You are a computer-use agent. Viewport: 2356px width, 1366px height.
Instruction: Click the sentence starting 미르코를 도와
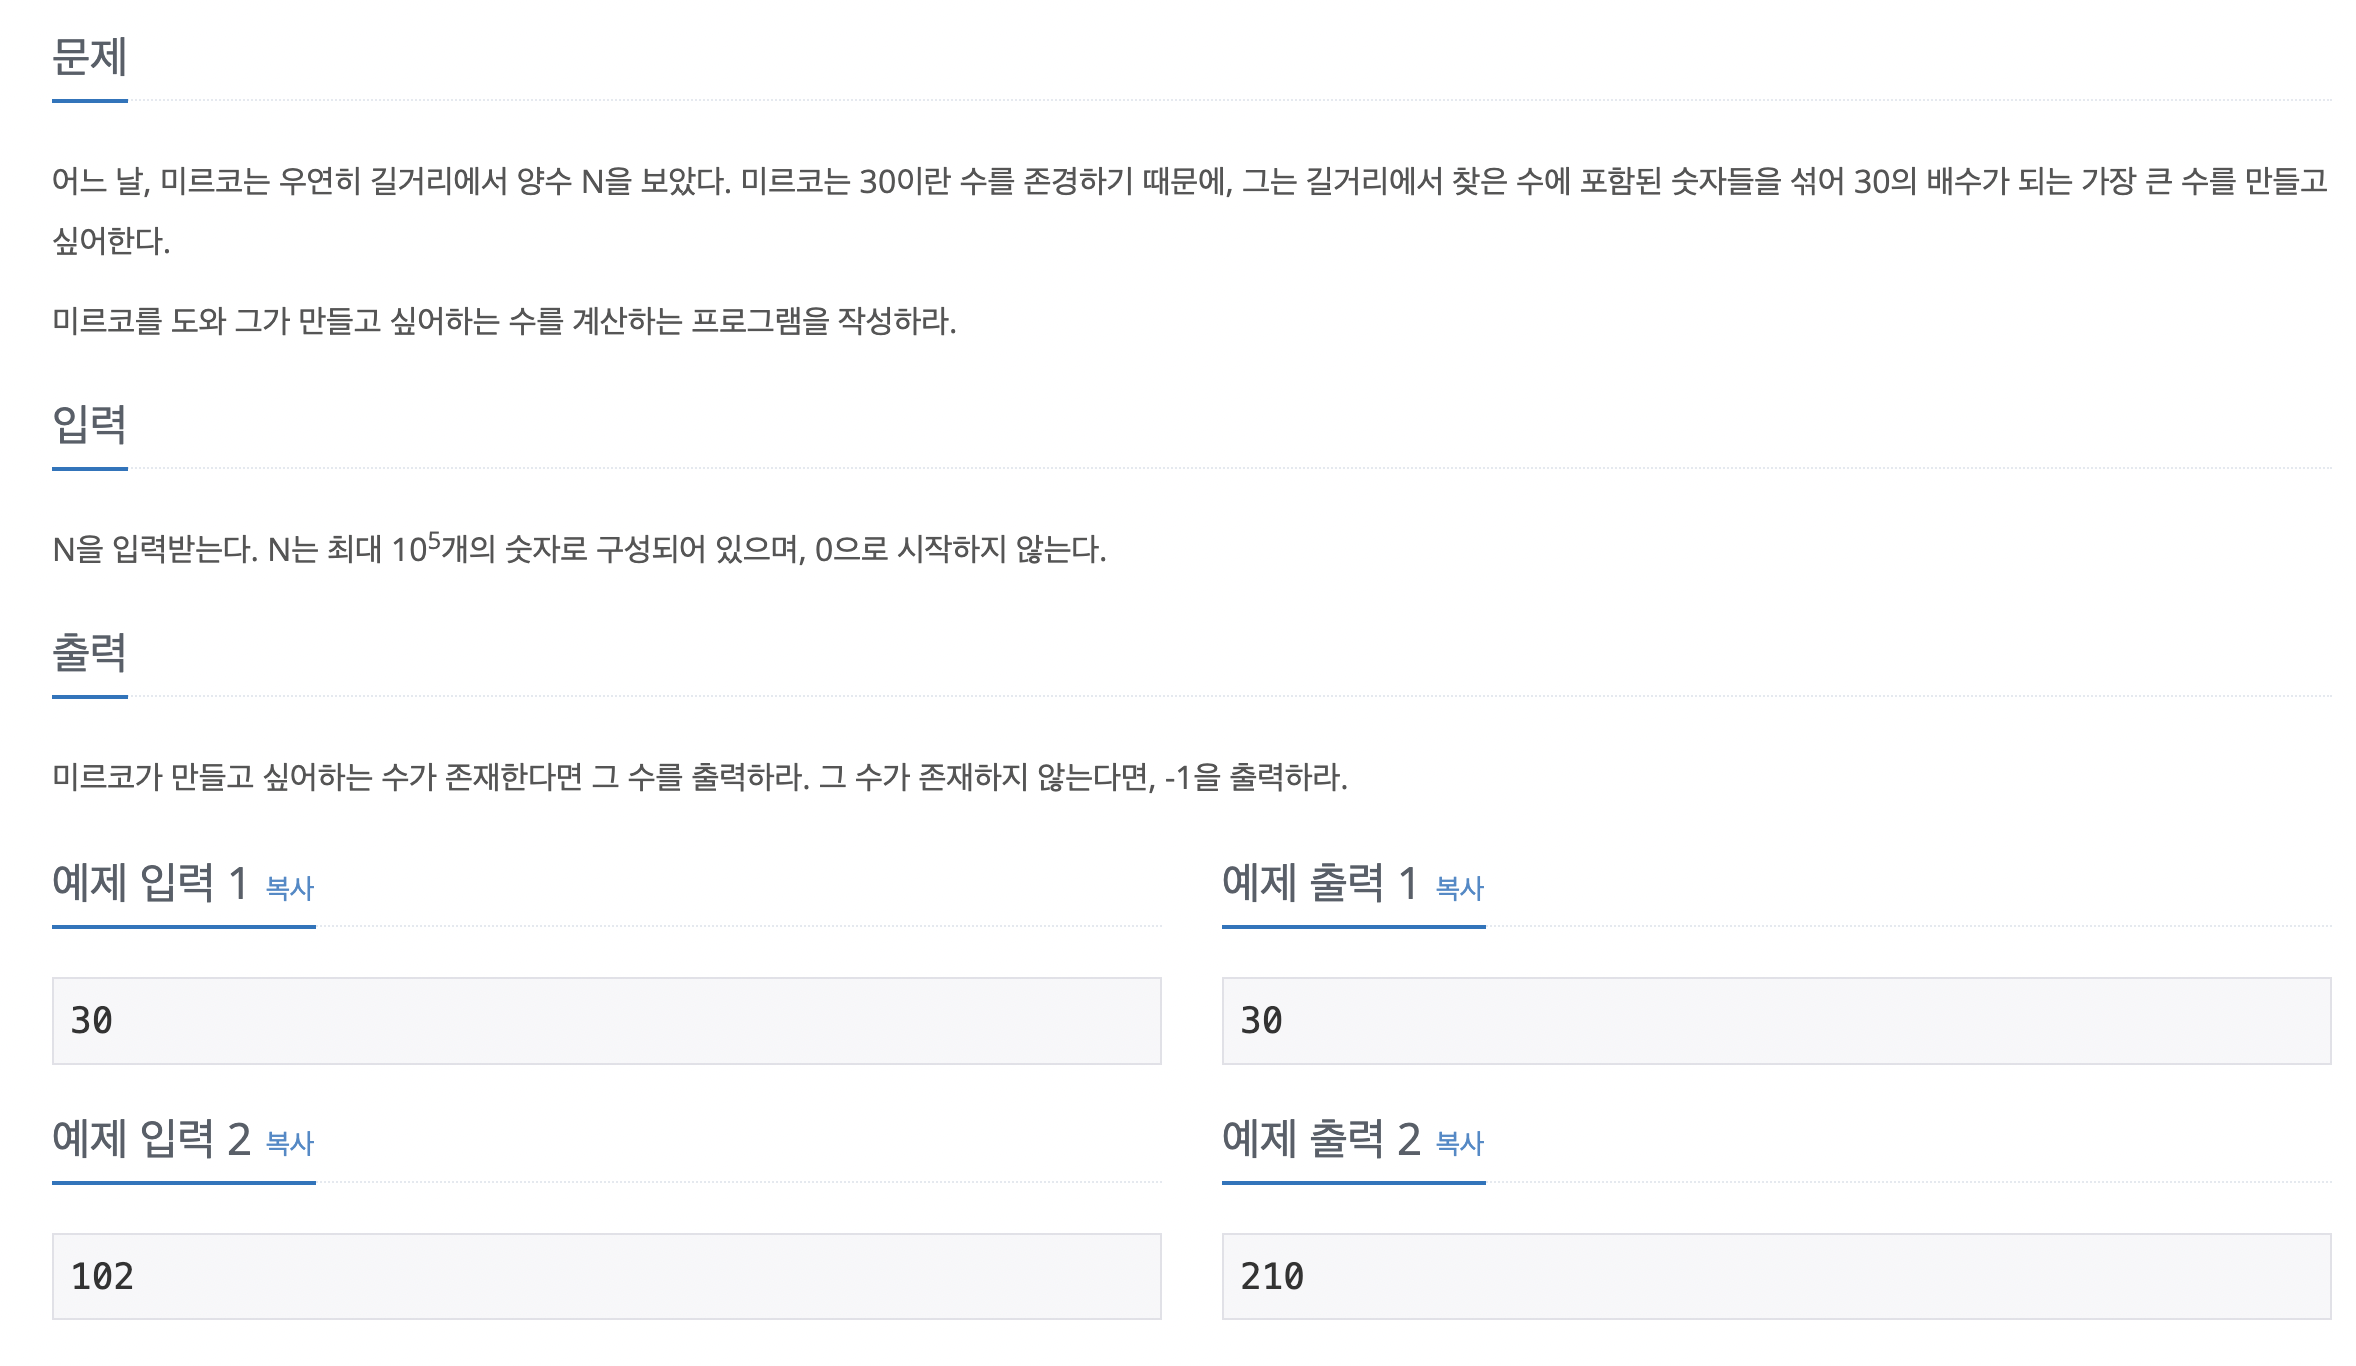[x=504, y=321]
